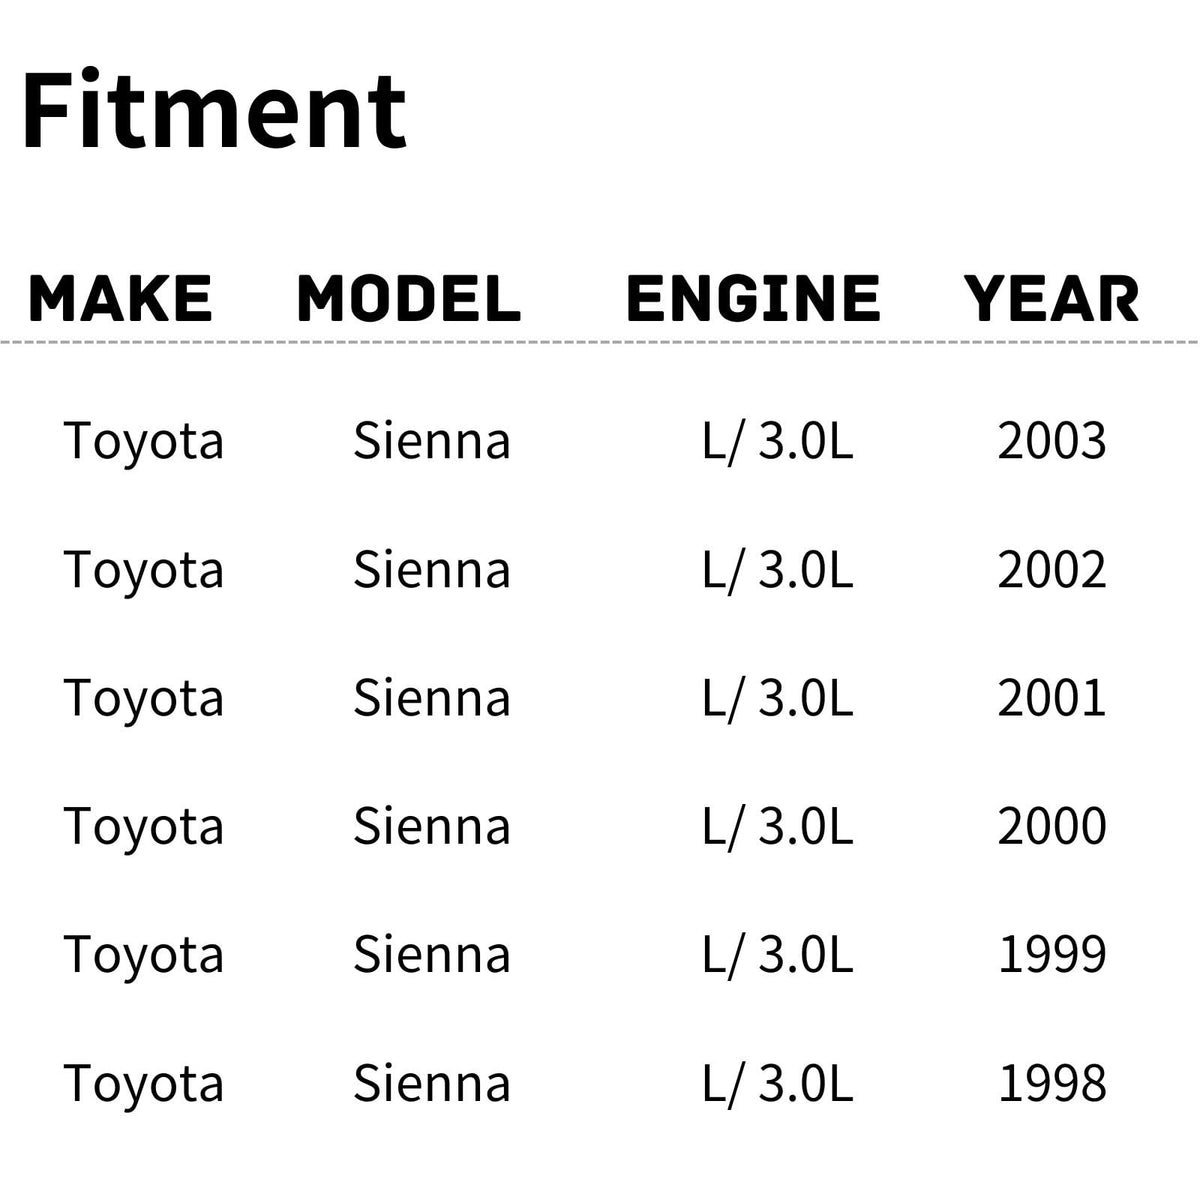Select the 2001 year cell
Screen dimensions: 1200x1200
coord(1052,698)
